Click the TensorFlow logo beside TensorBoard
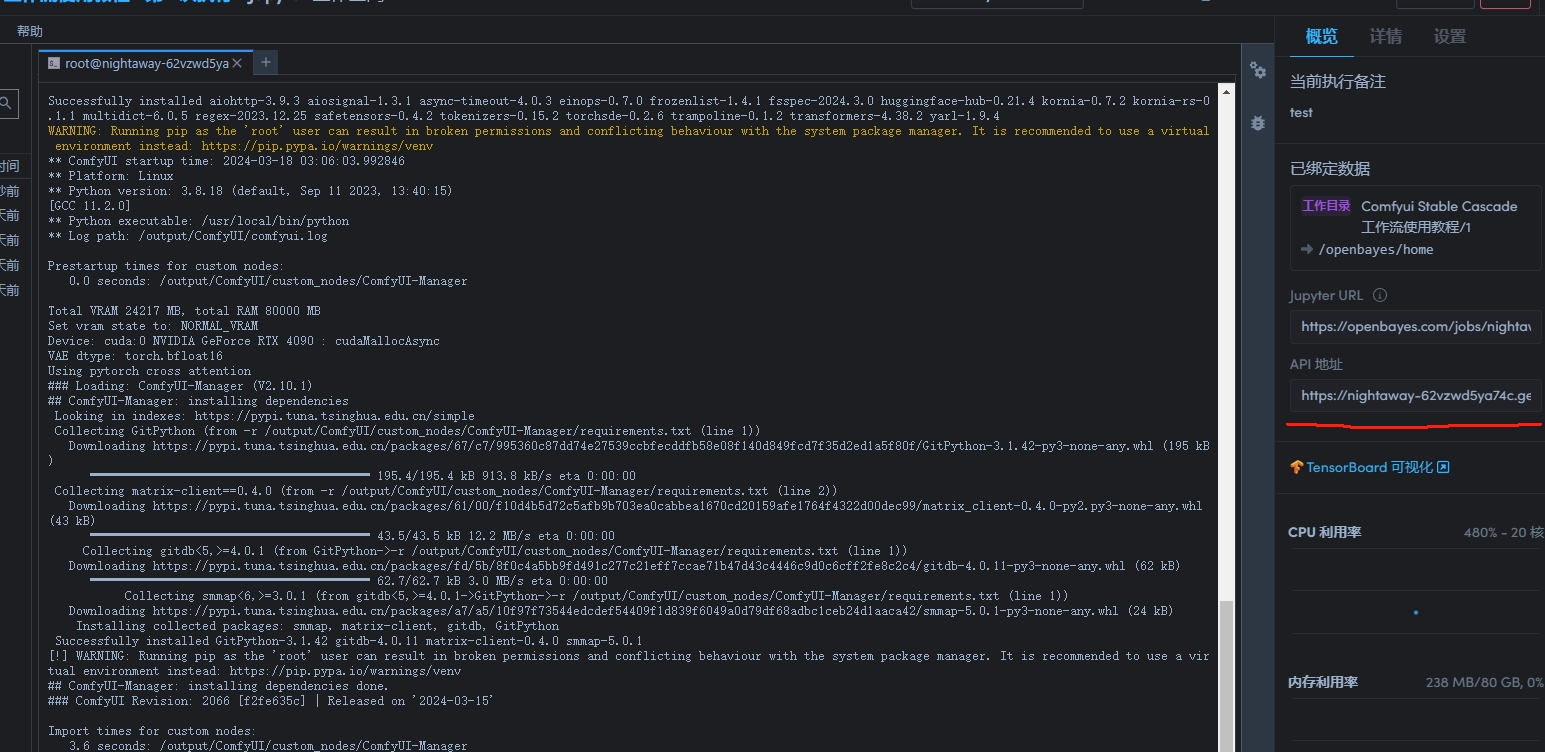The height and width of the screenshot is (752, 1545). (1297, 467)
